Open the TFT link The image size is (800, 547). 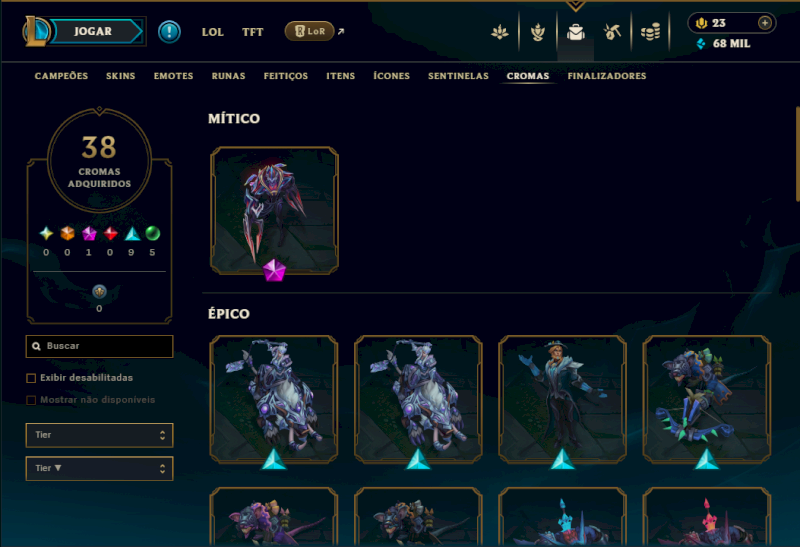pos(253,32)
